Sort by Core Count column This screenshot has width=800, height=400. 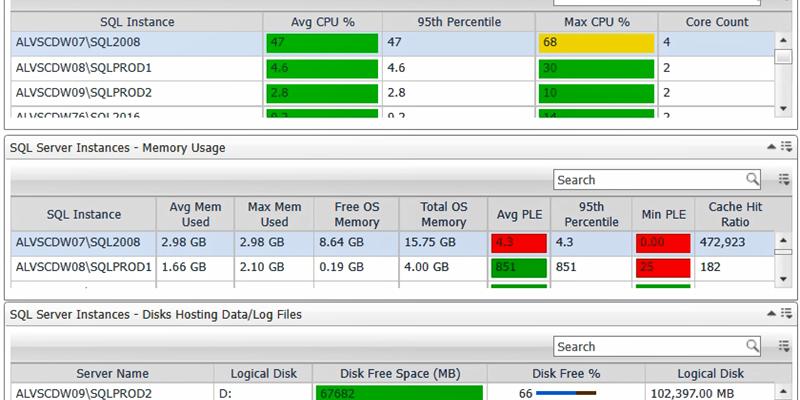click(717, 22)
